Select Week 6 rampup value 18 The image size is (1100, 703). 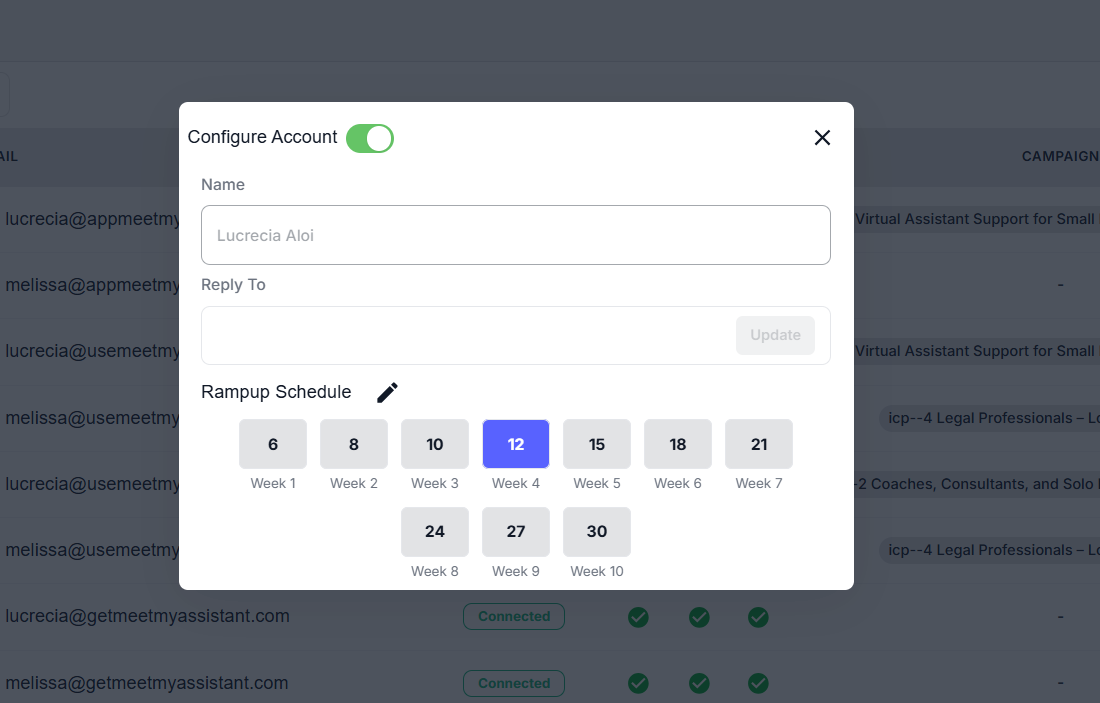(x=678, y=444)
